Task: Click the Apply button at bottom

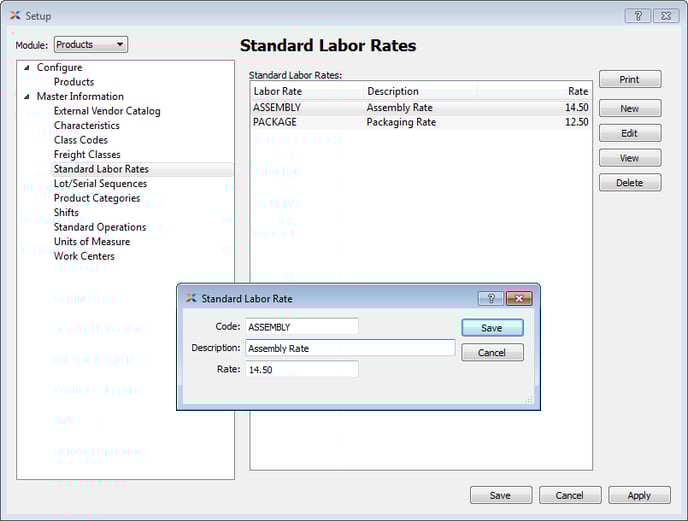Action: click(x=639, y=495)
